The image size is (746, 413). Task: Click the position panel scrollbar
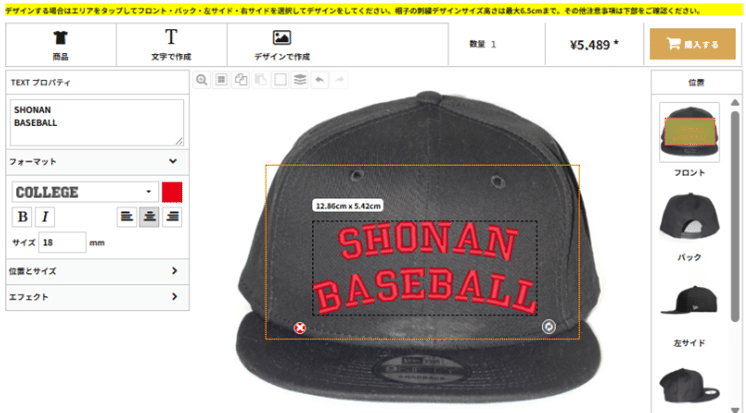point(735,216)
